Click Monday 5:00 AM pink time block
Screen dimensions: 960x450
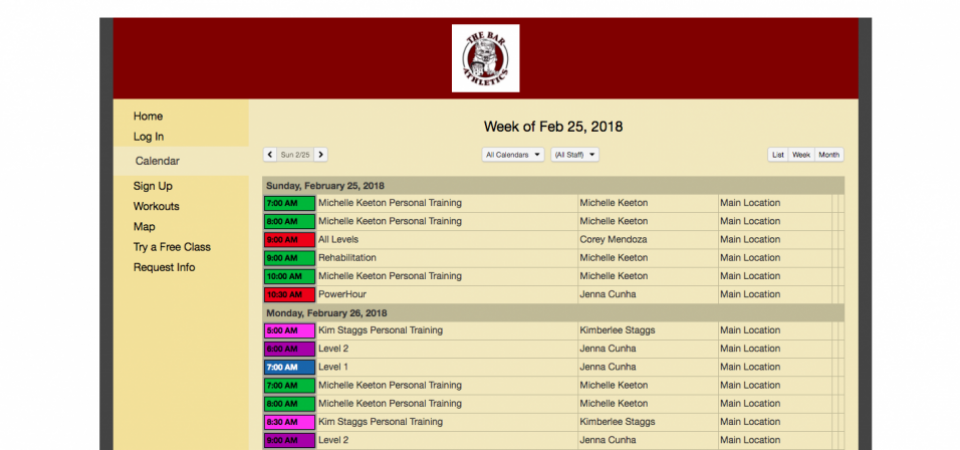coord(290,331)
